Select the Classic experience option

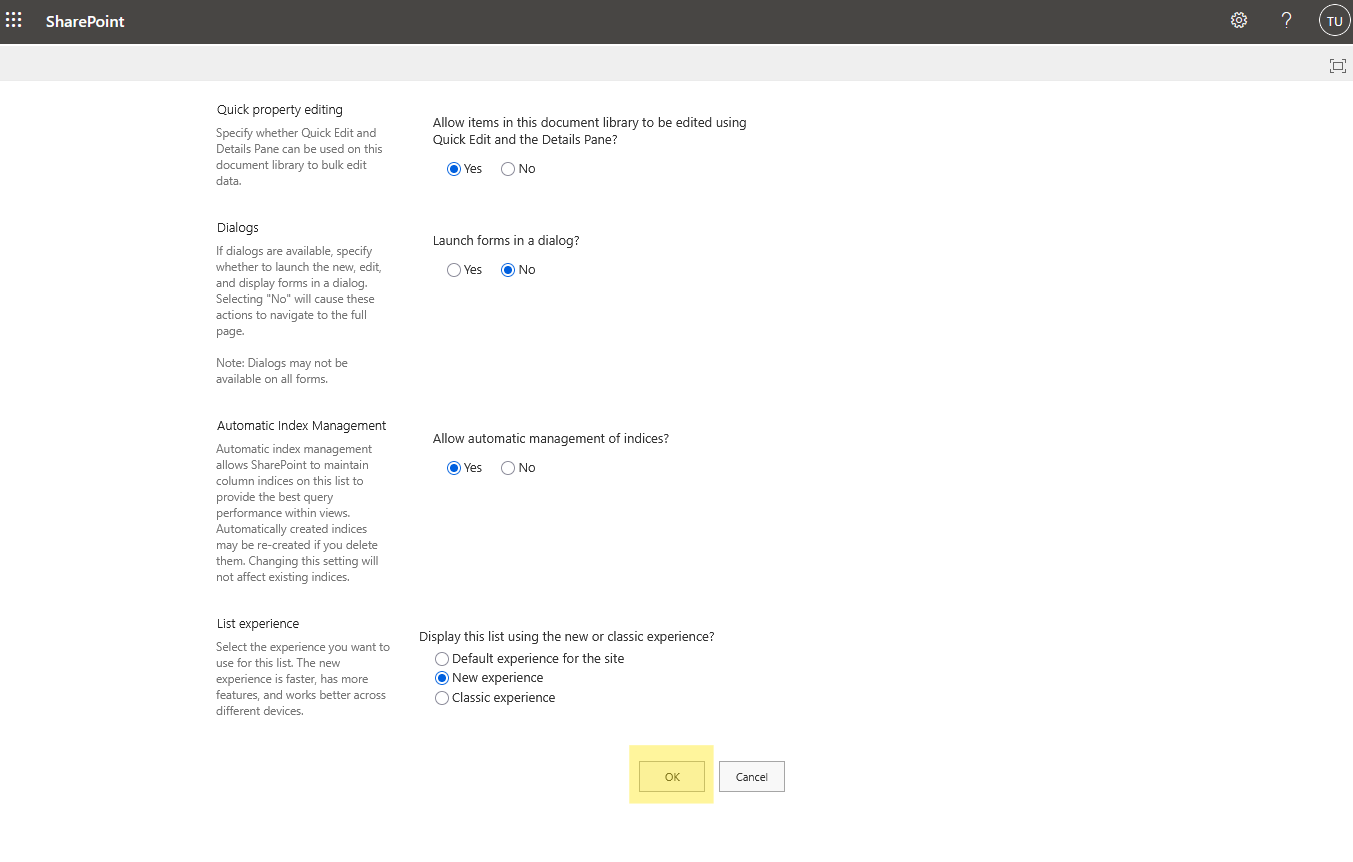click(x=442, y=697)
